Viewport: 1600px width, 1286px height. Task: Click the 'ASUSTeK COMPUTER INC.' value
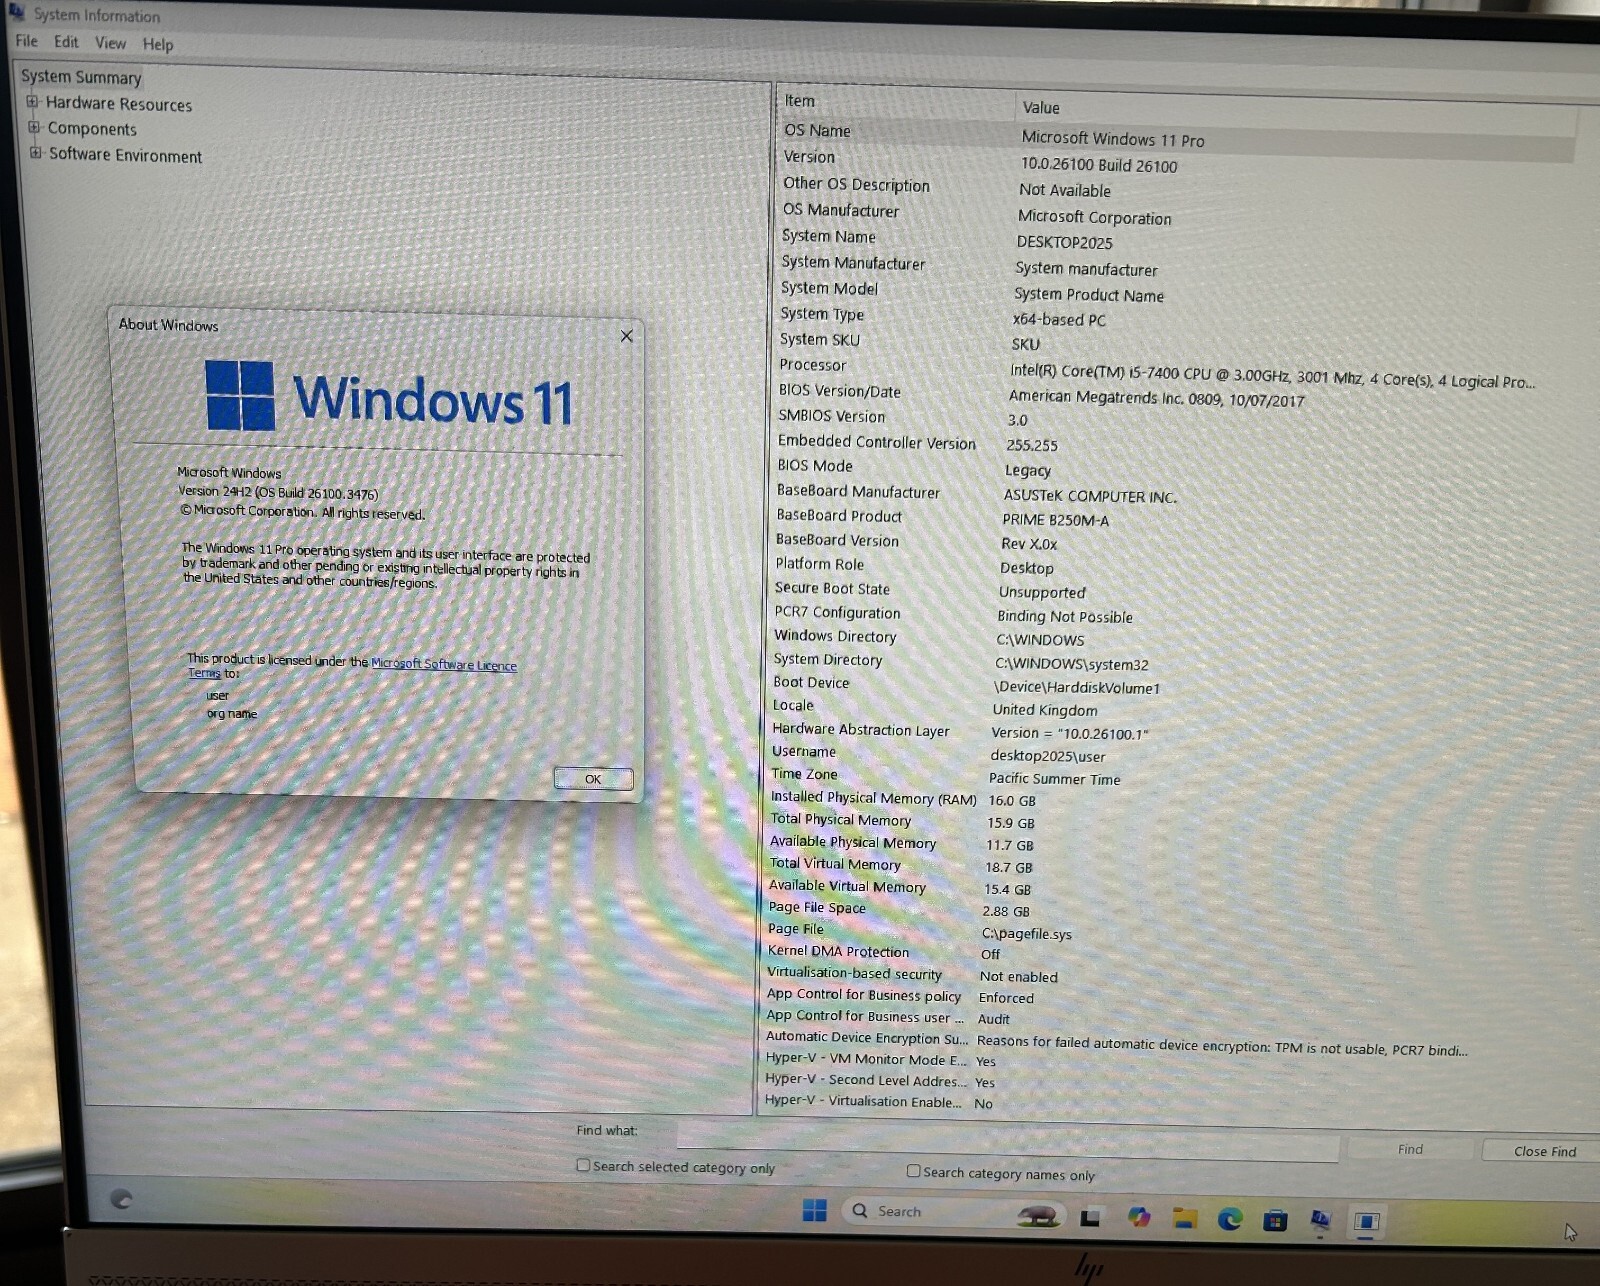pos(1090,496)
